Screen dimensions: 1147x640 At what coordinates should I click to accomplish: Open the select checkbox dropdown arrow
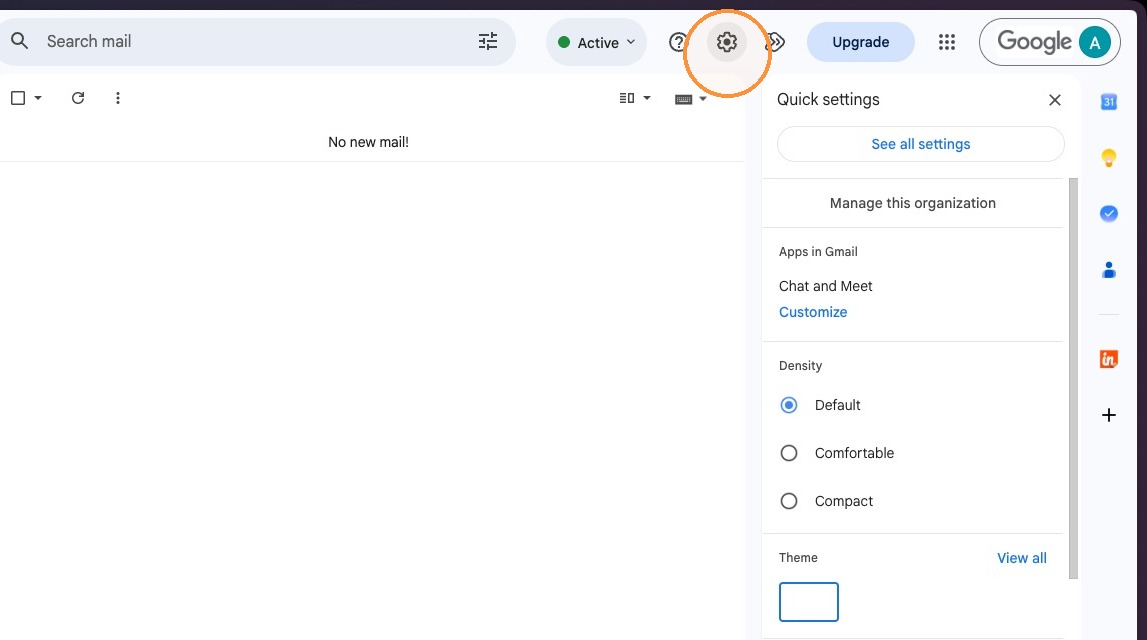point(38,98)
